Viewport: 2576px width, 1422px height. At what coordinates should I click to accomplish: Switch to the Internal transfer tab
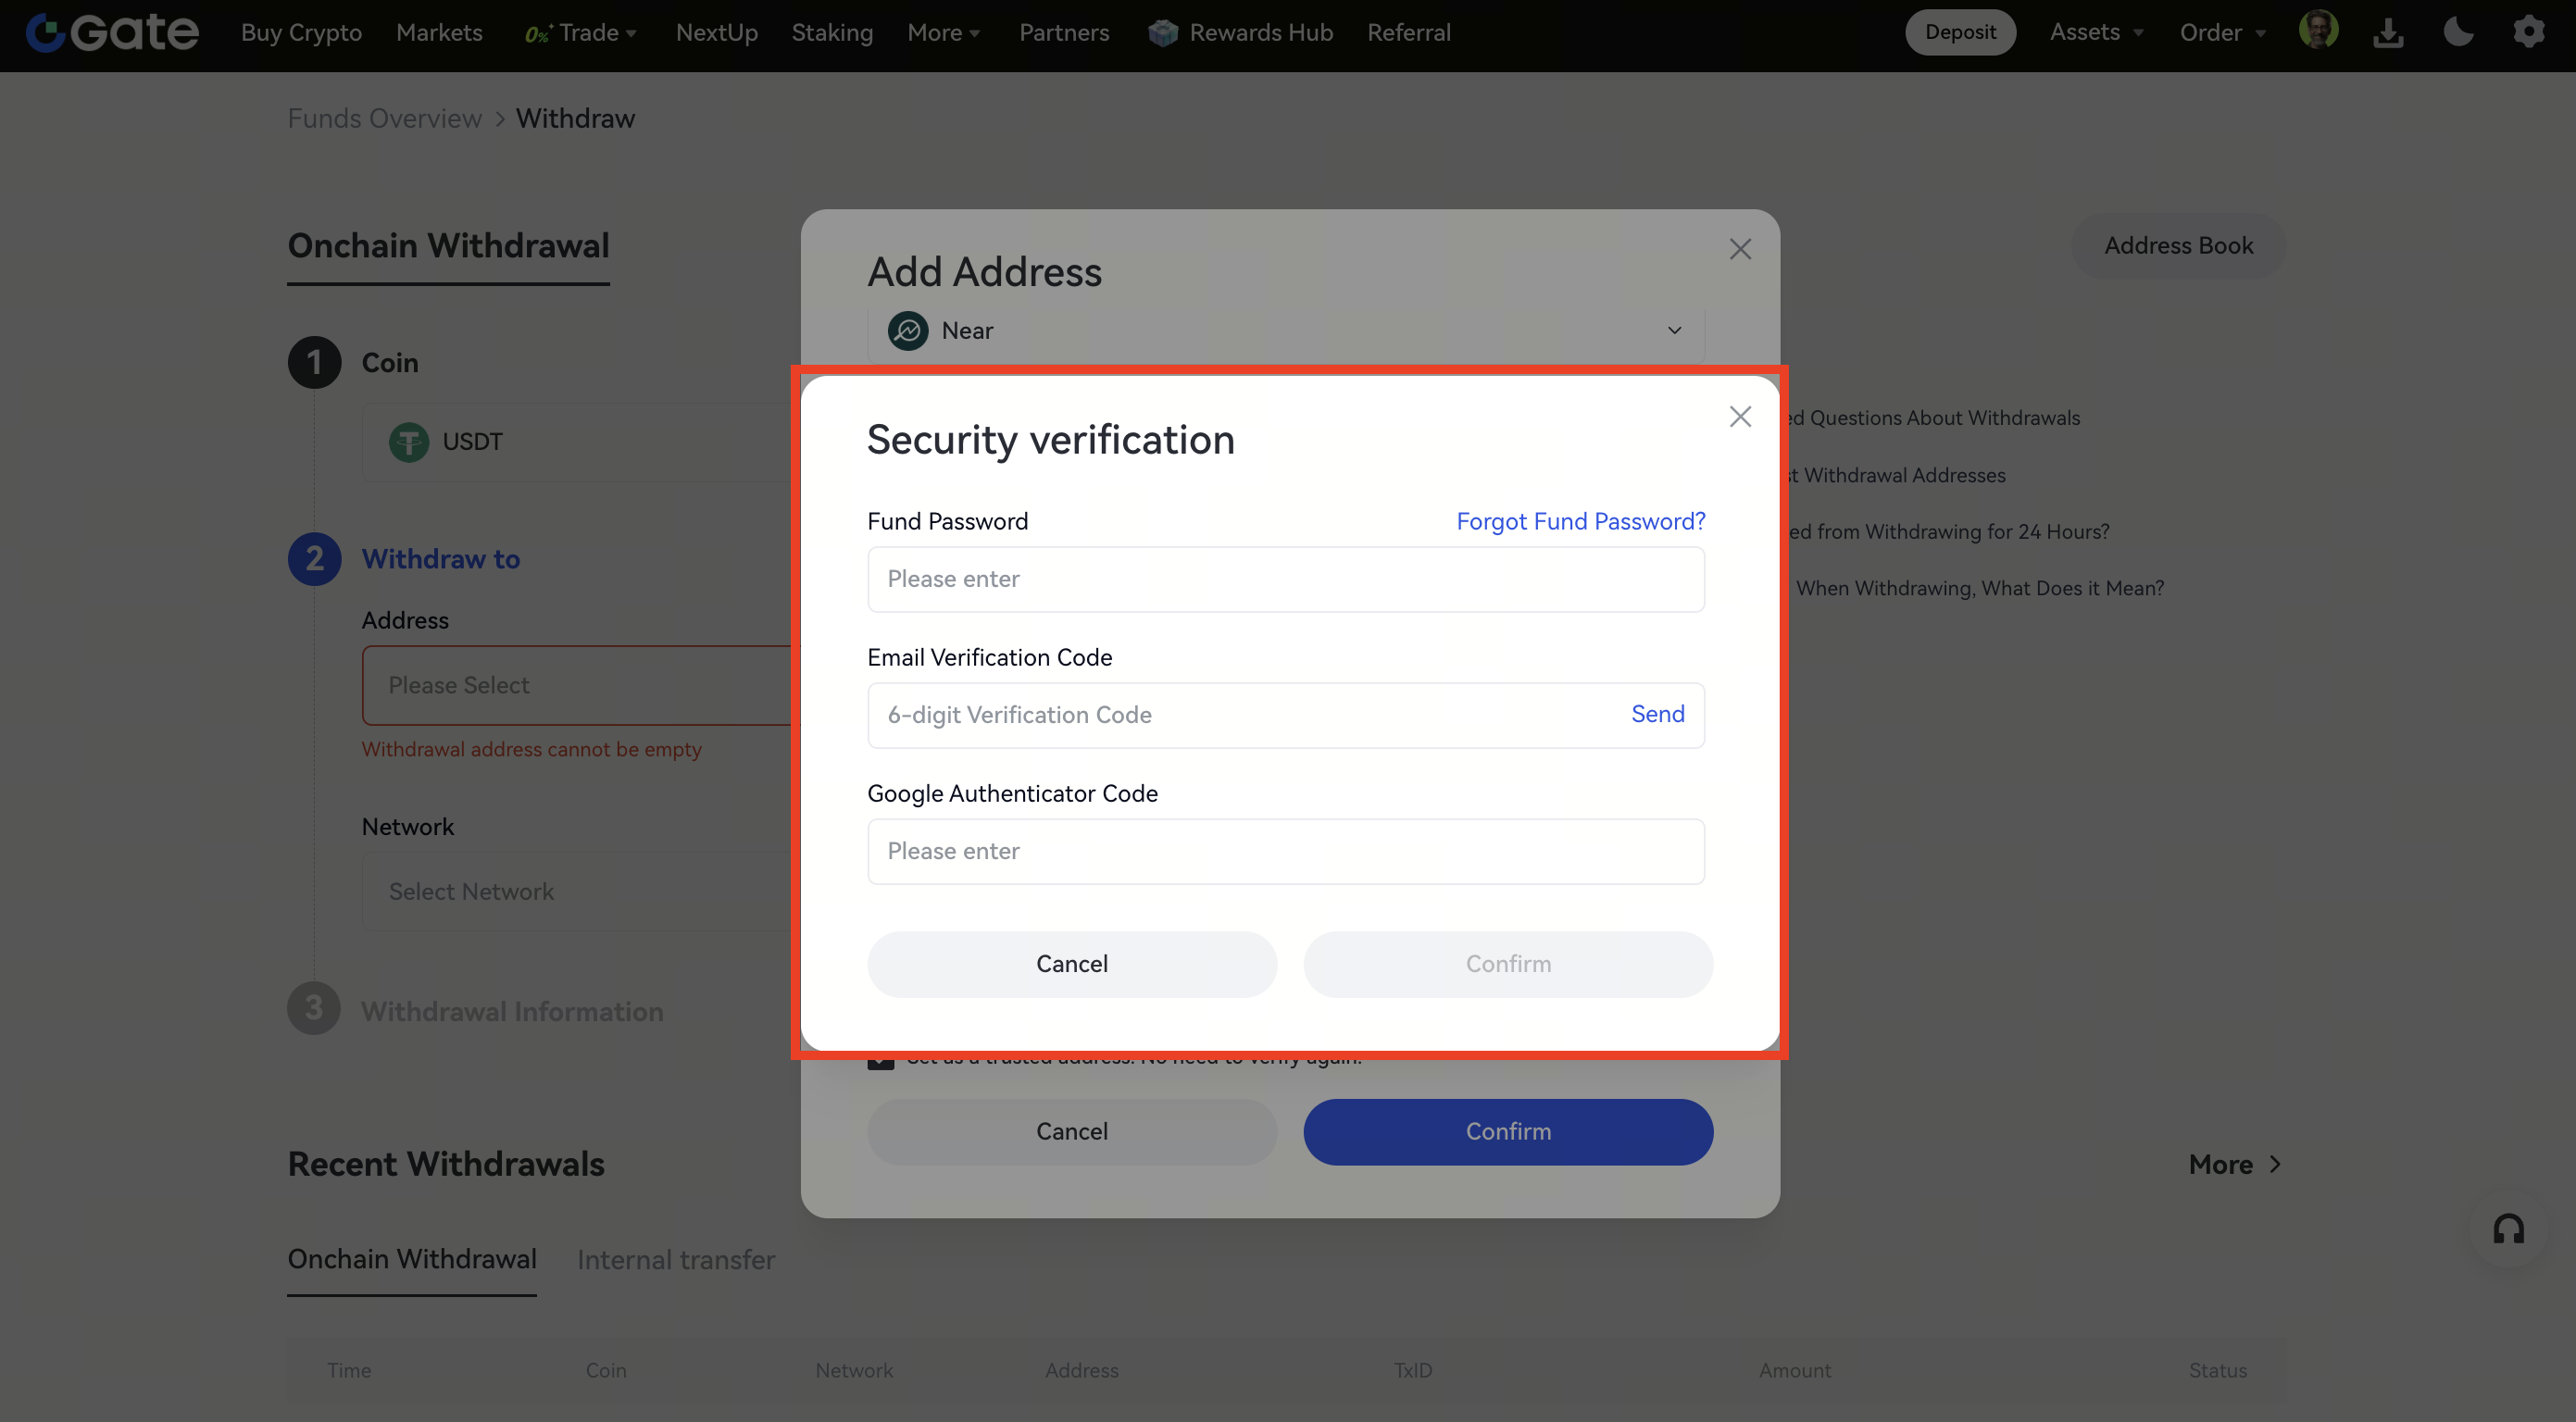pos(676,1260)
